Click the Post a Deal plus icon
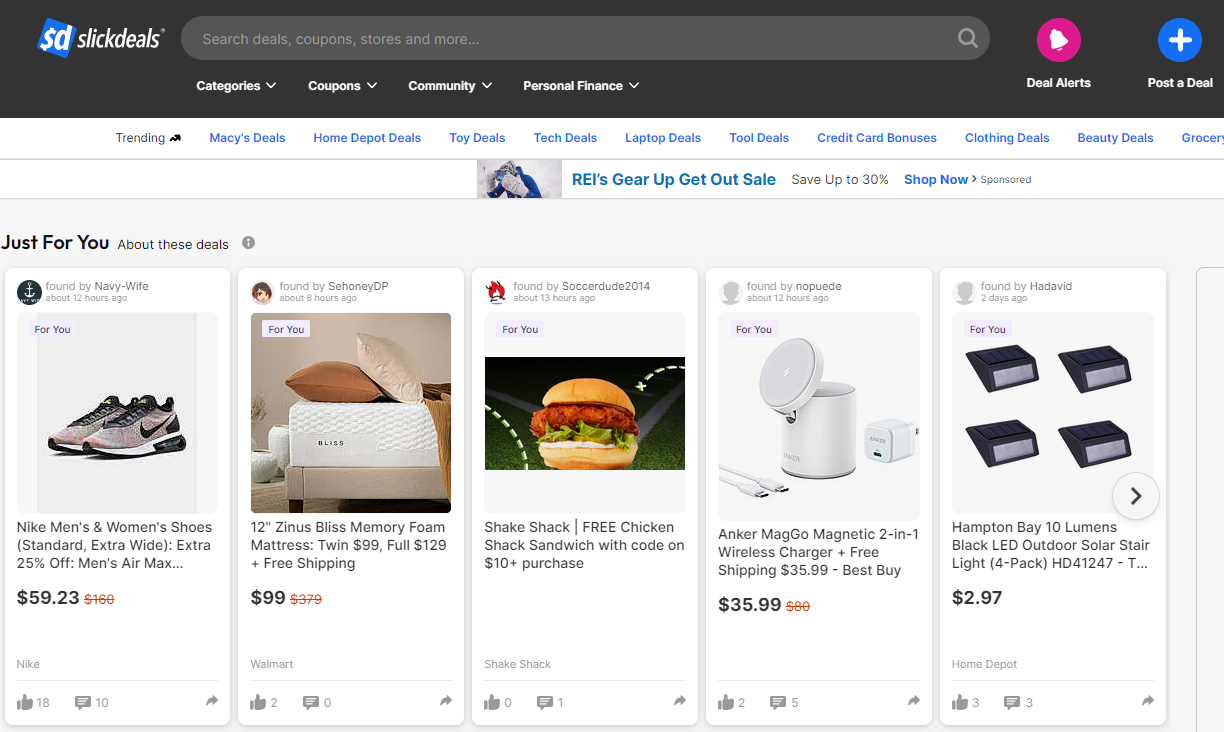Viewport: 1224px width, 732px height. [1180, 40]
